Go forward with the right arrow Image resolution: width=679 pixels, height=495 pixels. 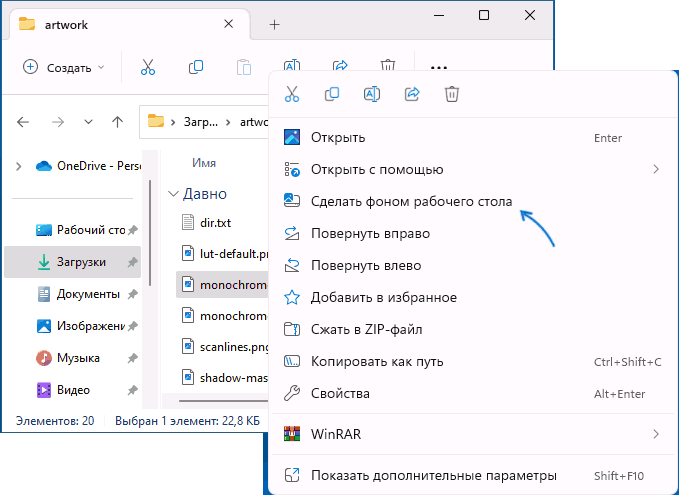click(58, 122)
